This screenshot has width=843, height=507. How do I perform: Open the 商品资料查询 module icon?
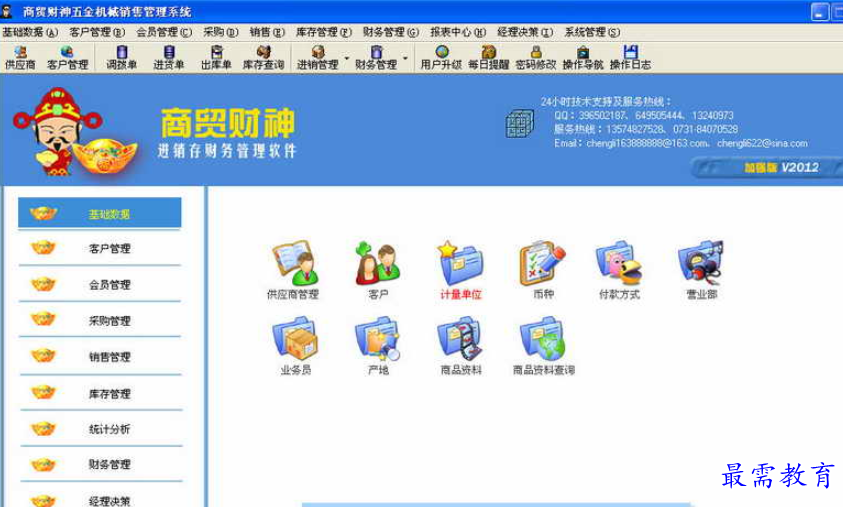pyautogui.click(x=543, y=346)
